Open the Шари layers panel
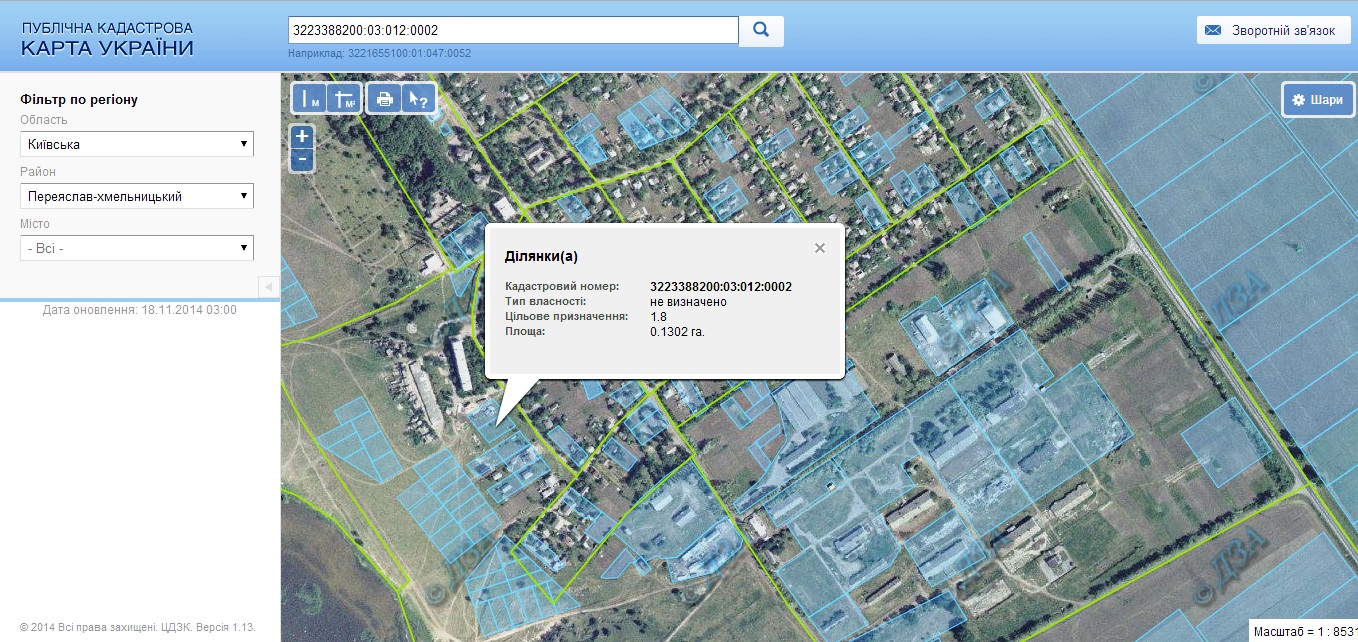The height and width of the screenshot is (642, 1358). pyautogui.click(x=1318, y=100)
